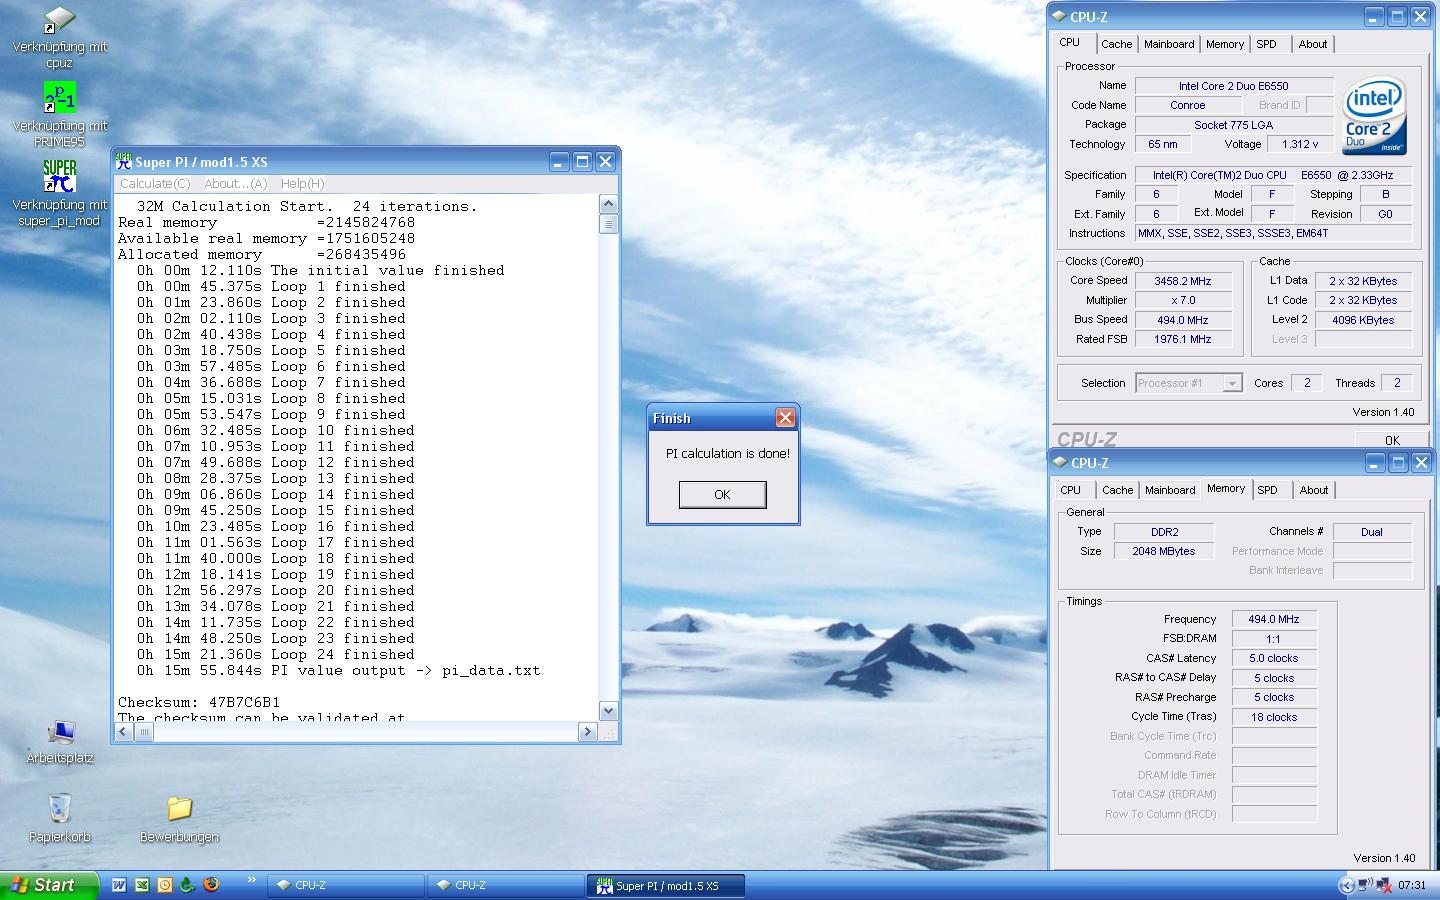Screen dimensions: 1440x900
Task: Activate Super PI / mod1.5 XS taskbar button
Action: click(668, 886)
